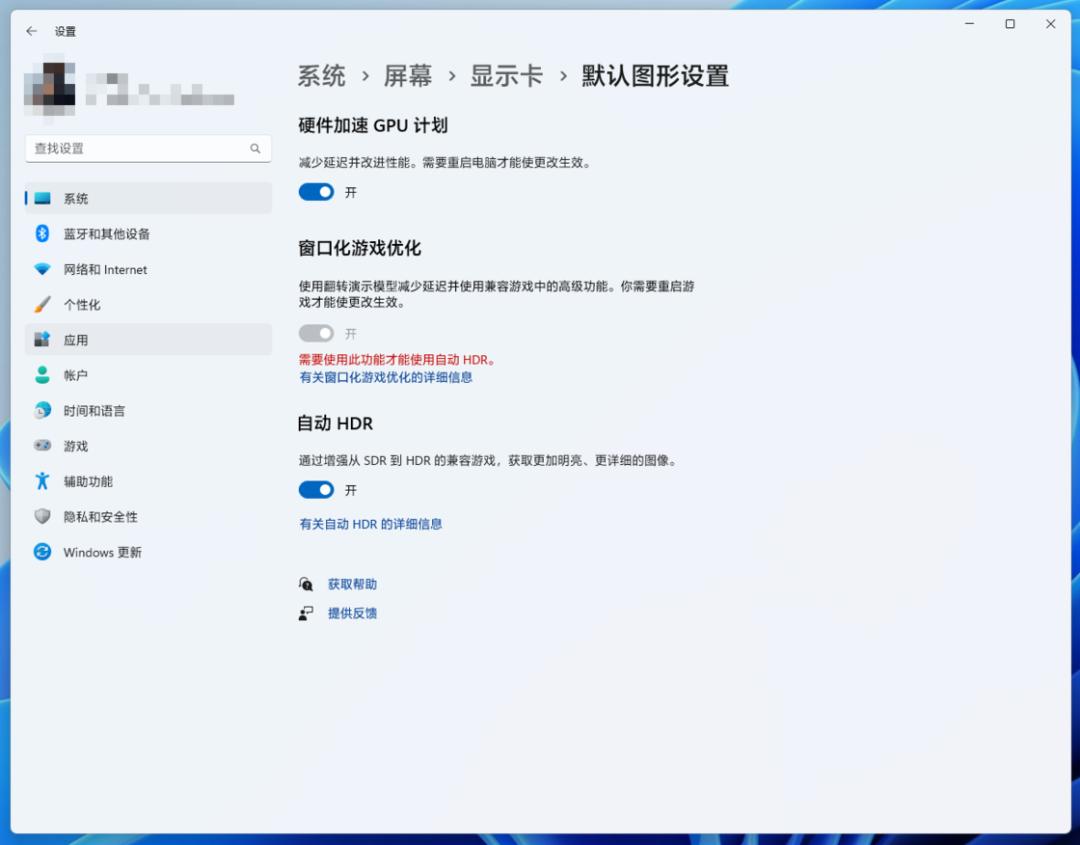Click the person icon beside 帐户
The width and height of the screenshot is (1080, 845).
[x=43, y=375]
